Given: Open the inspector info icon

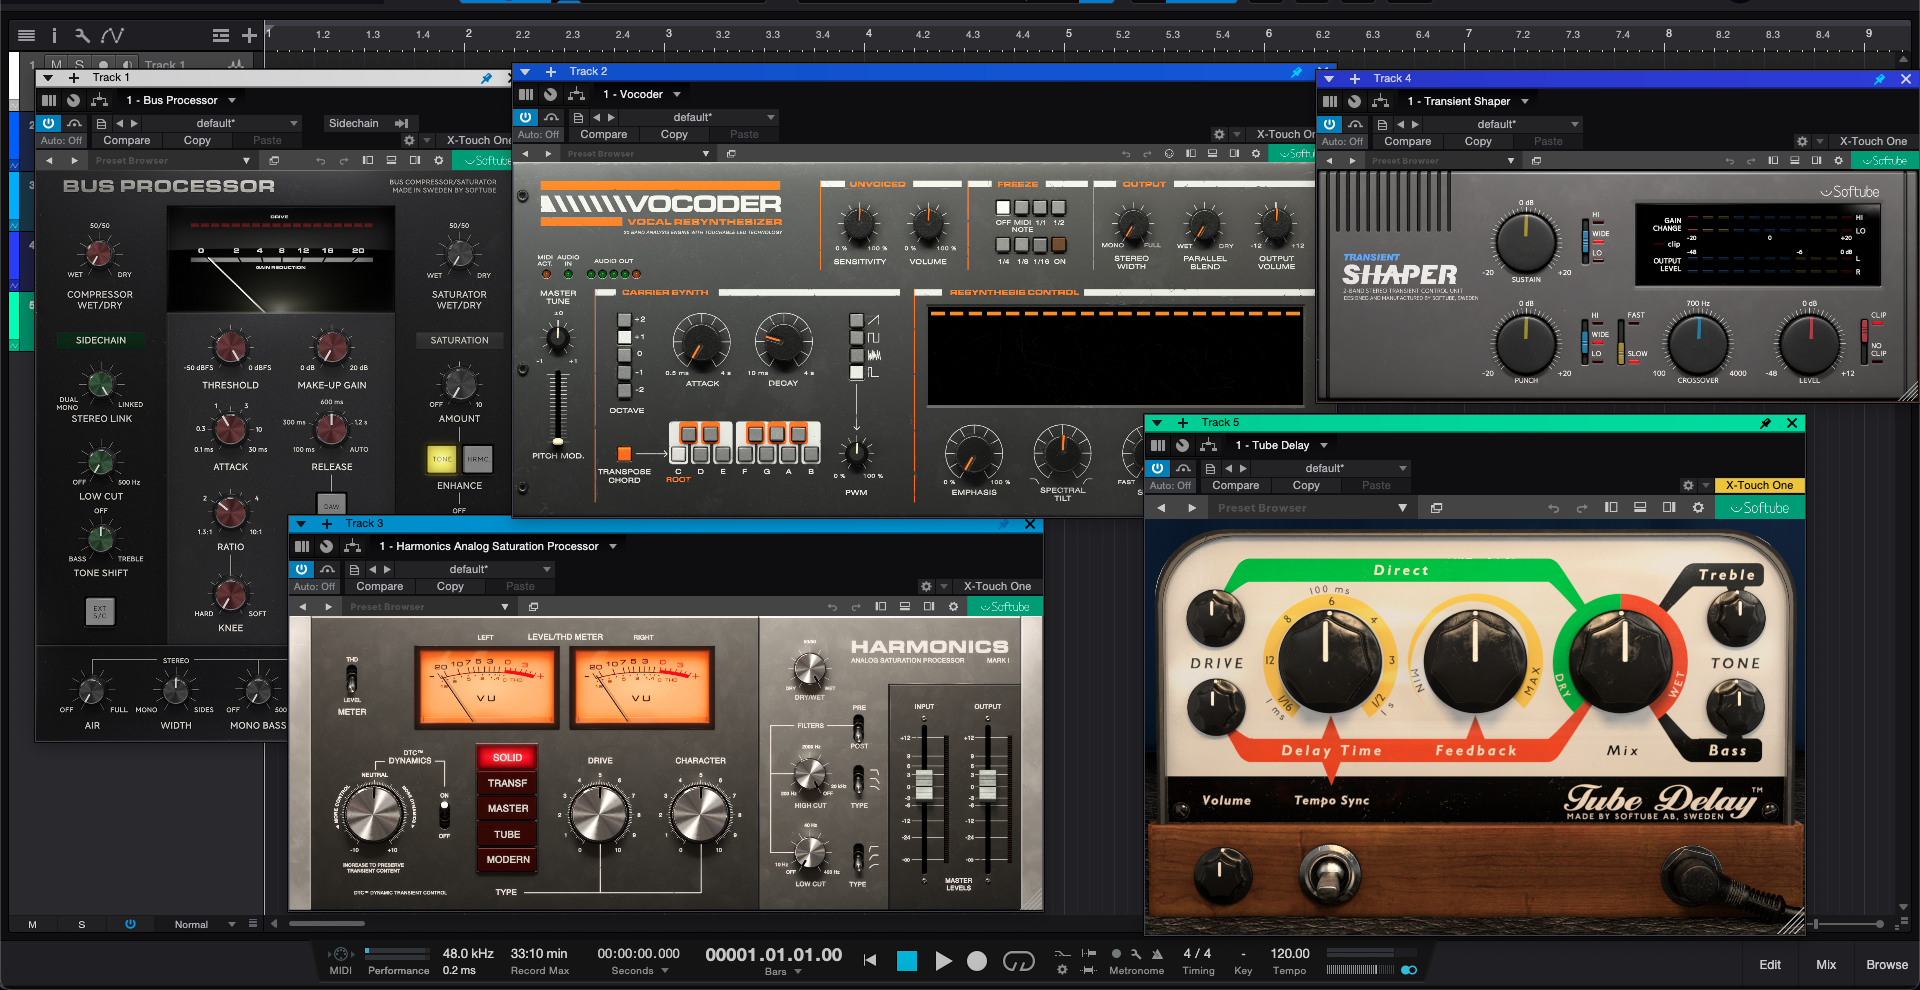Looking at the screenshot, I should click(54, 35).
